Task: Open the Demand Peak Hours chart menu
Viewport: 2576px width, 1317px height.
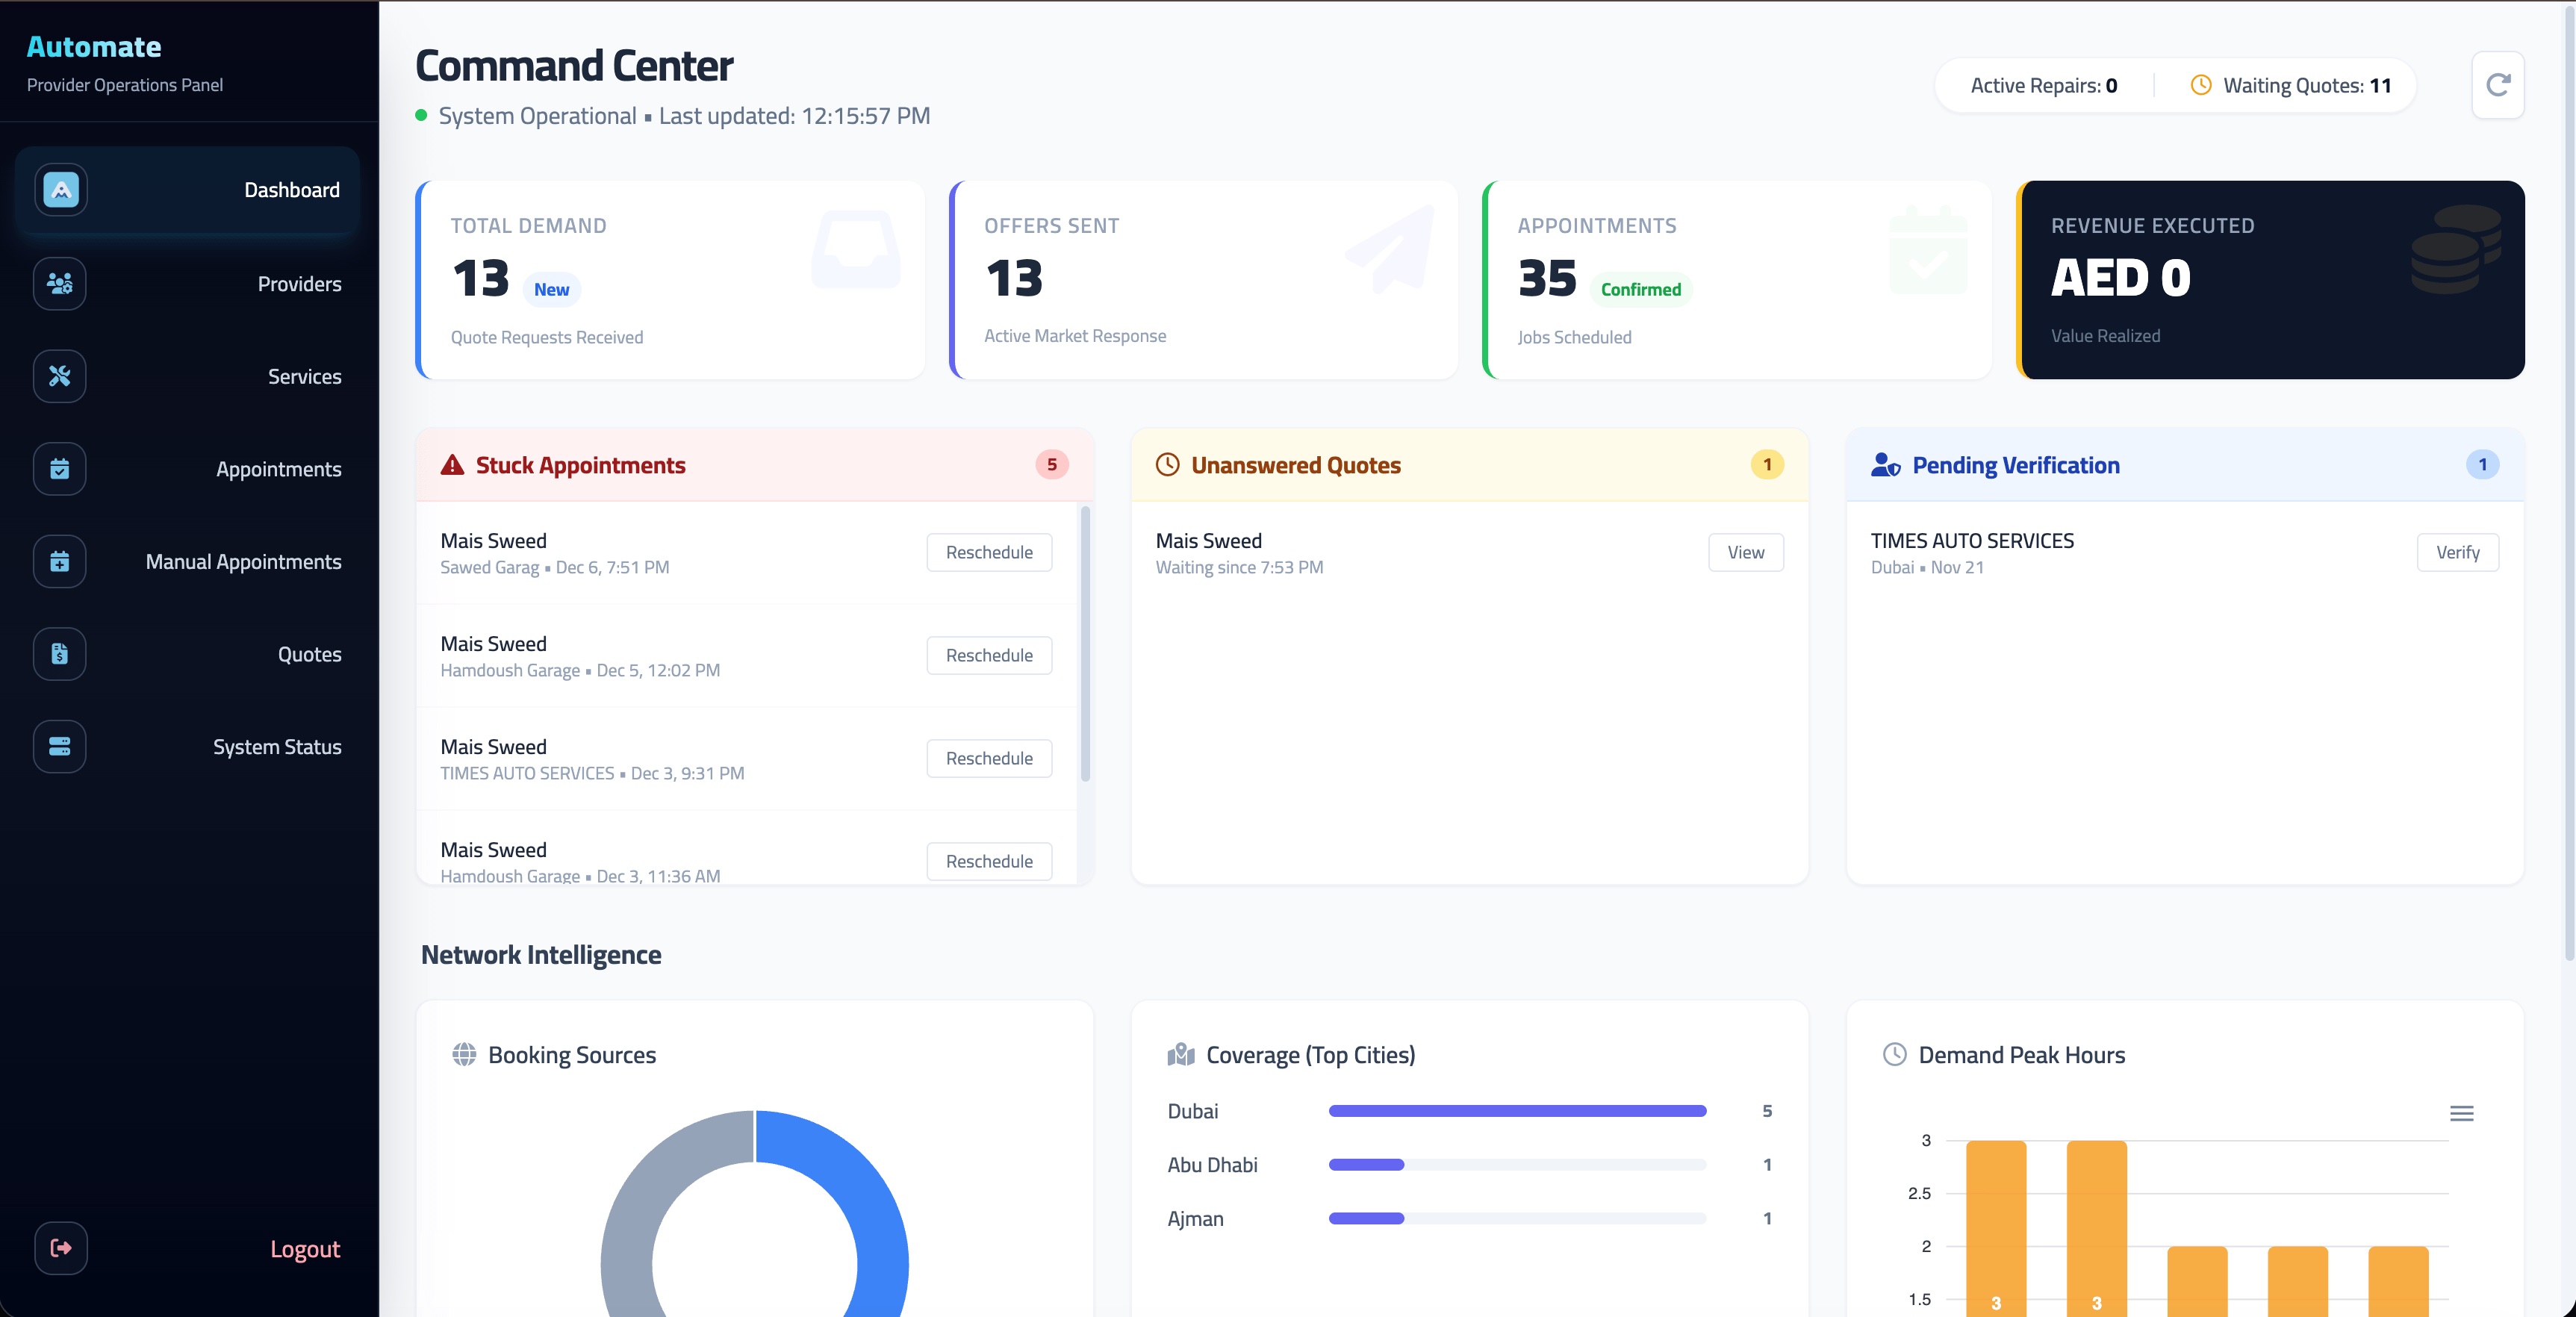Action: pos(2461,1113)
